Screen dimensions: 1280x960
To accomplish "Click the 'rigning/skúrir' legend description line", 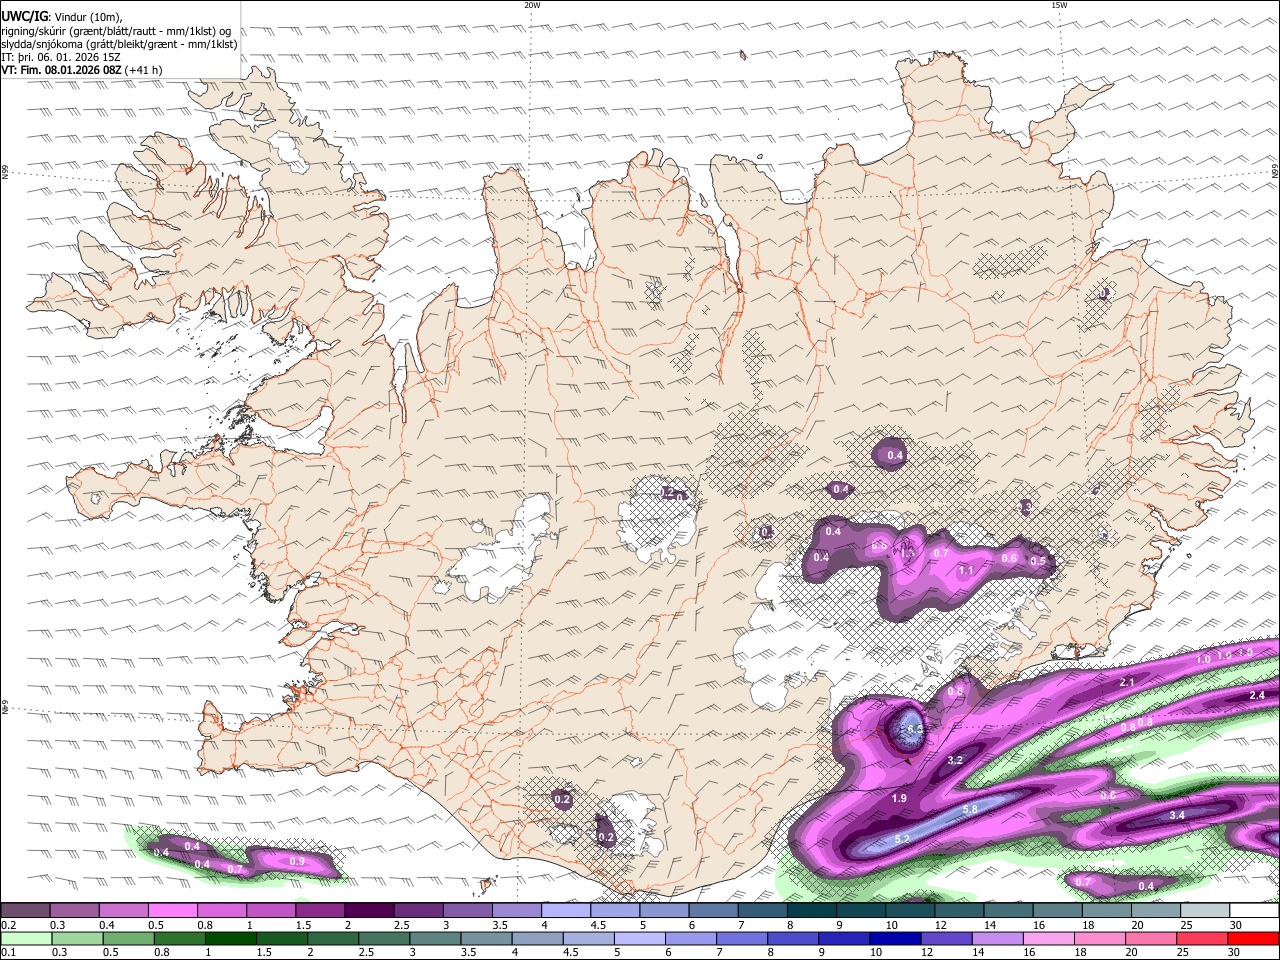I will tap(116, 31).
